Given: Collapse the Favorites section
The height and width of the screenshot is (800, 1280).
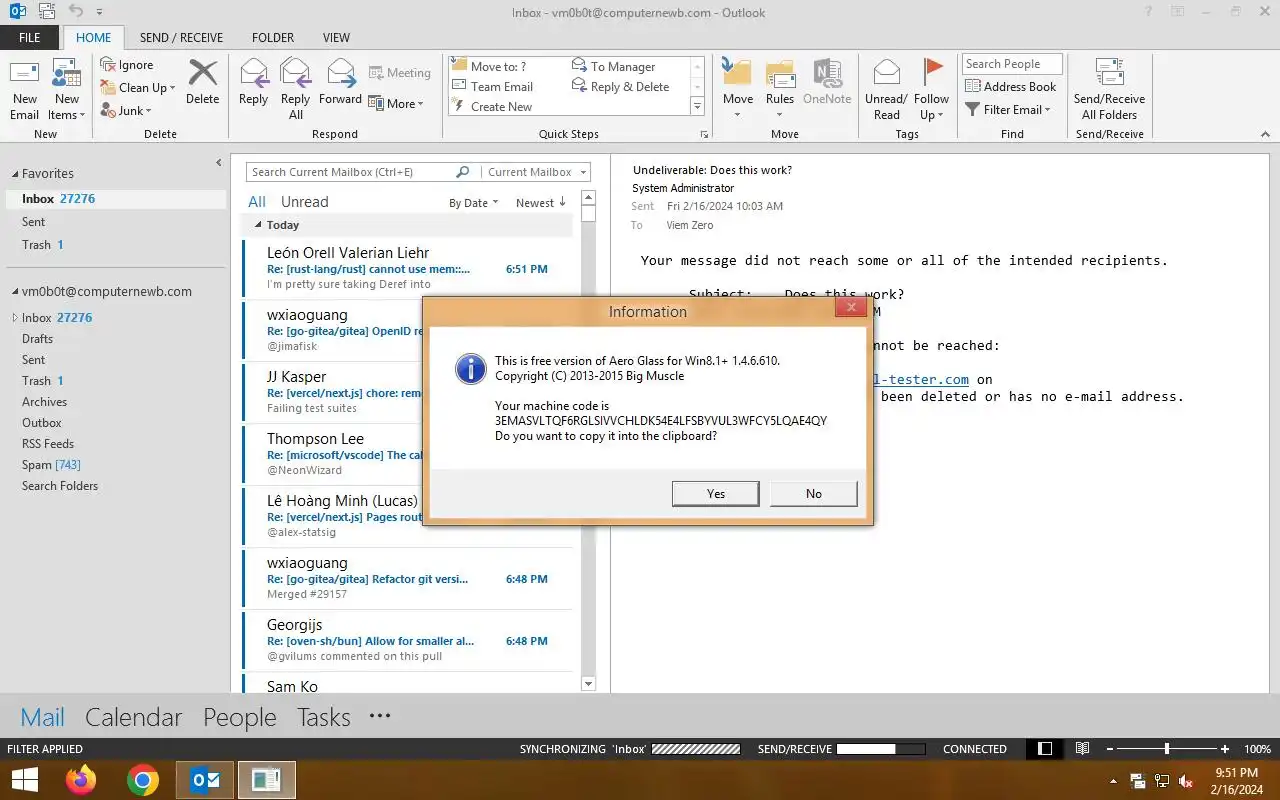Looking at the screenshot, I should (15, 174).
